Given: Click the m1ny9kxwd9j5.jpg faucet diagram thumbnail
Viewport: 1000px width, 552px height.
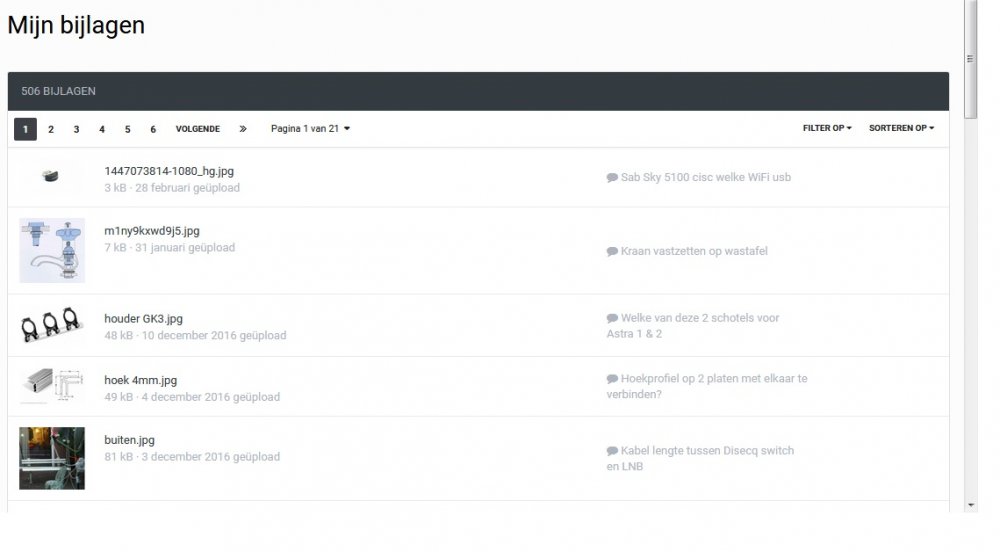Looking at the screenshot, I should click(x=52, y=250).
